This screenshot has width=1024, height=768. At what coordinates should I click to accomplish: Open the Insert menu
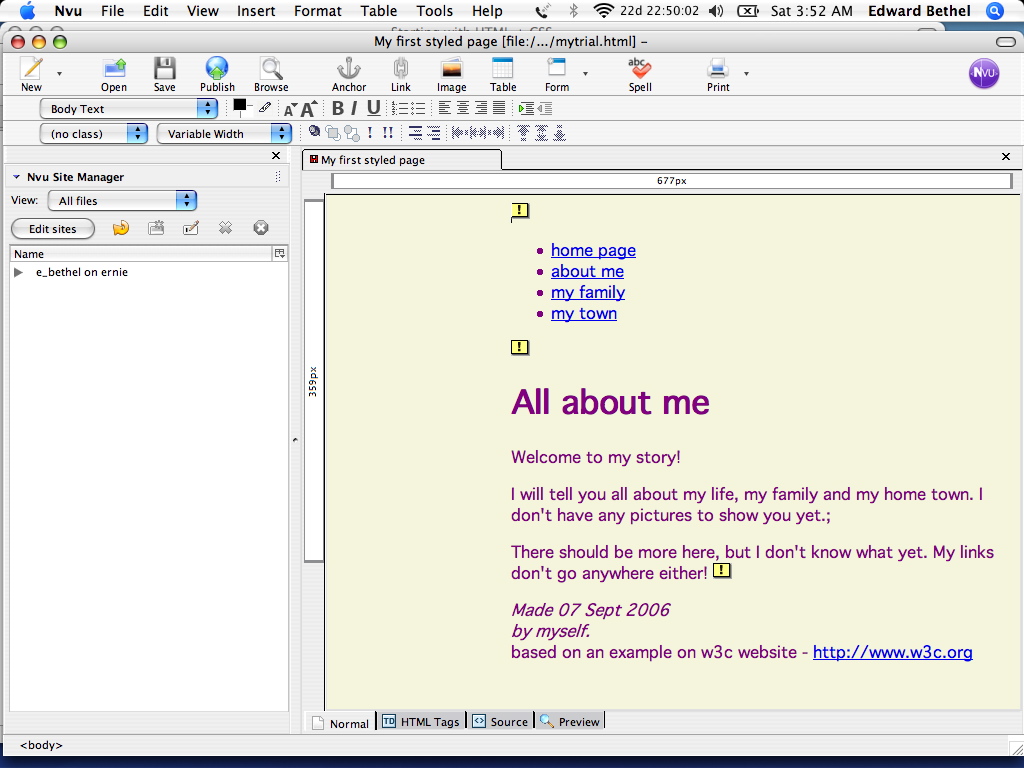256,11
